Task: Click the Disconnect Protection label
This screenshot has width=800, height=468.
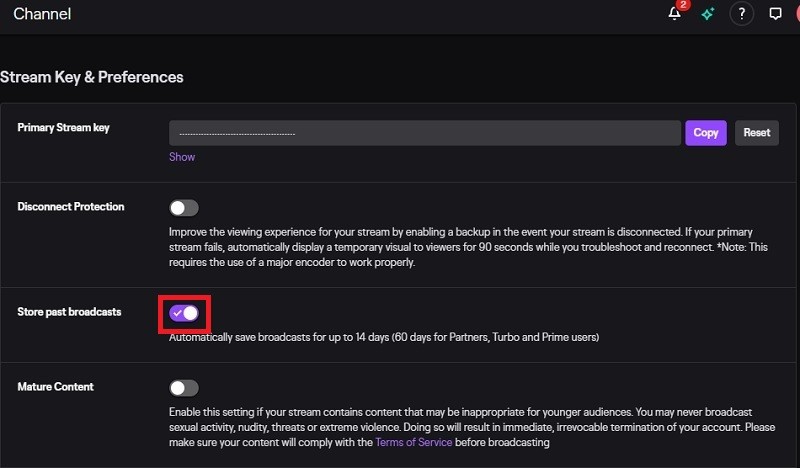Action: click(71, 207)
